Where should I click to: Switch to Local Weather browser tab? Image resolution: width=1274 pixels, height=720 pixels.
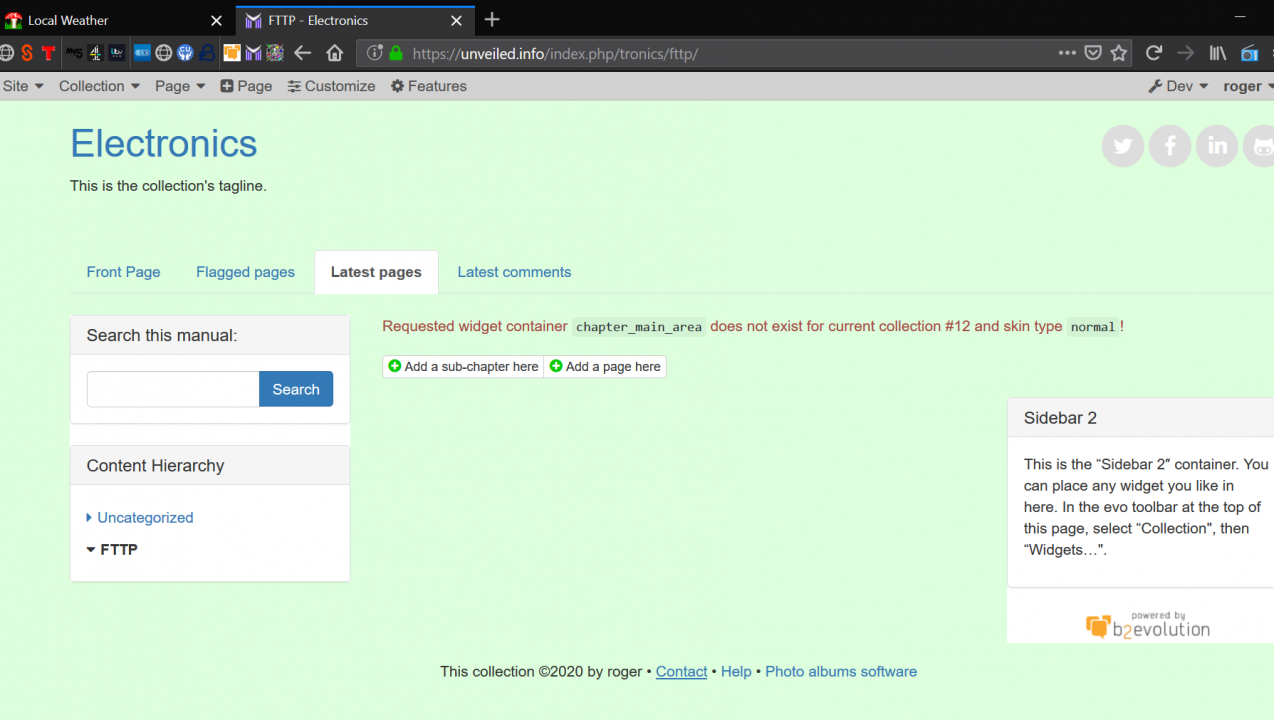118,20
